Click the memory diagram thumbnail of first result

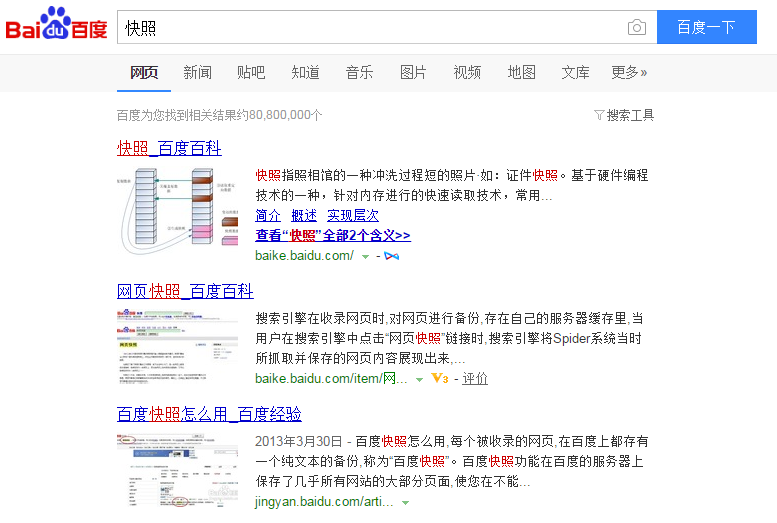pos(177,212)
